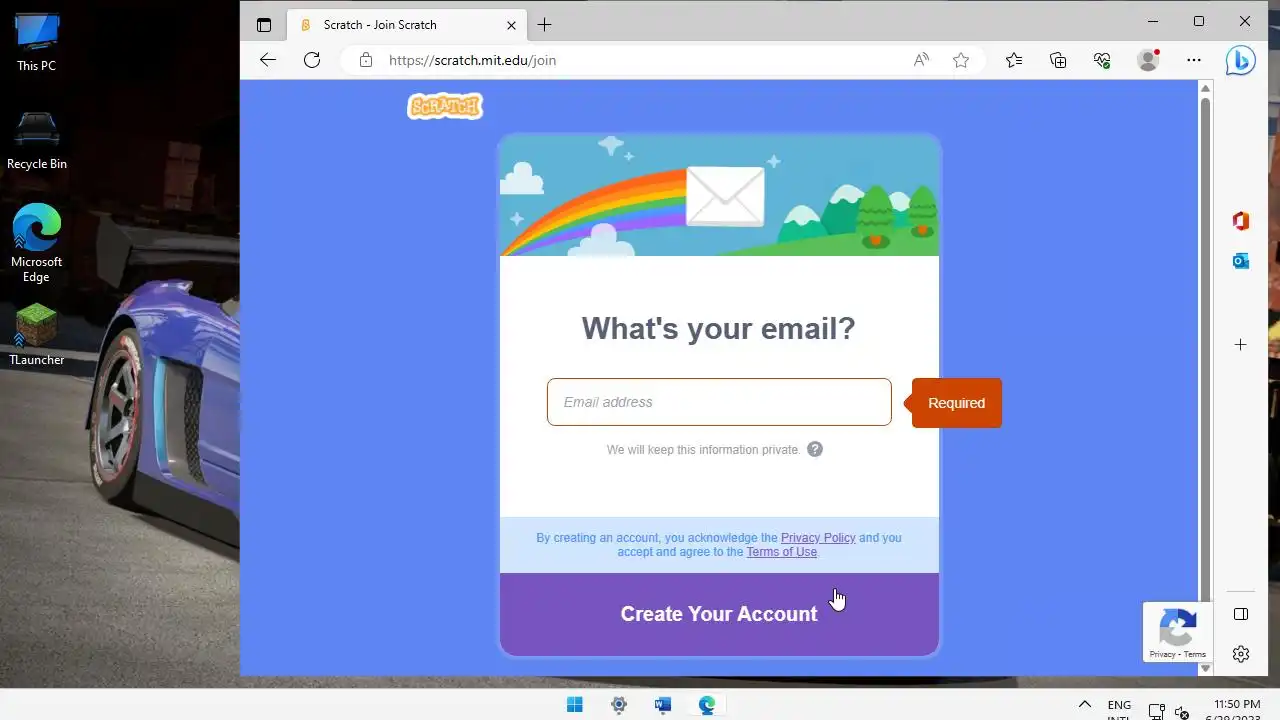Click 'We will keep this information private' text

pos(704,450)
